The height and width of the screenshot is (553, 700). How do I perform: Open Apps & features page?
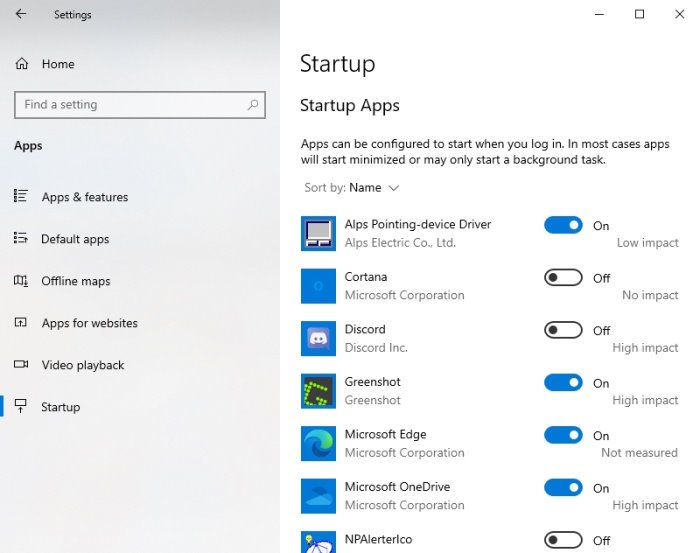[85, 197]
